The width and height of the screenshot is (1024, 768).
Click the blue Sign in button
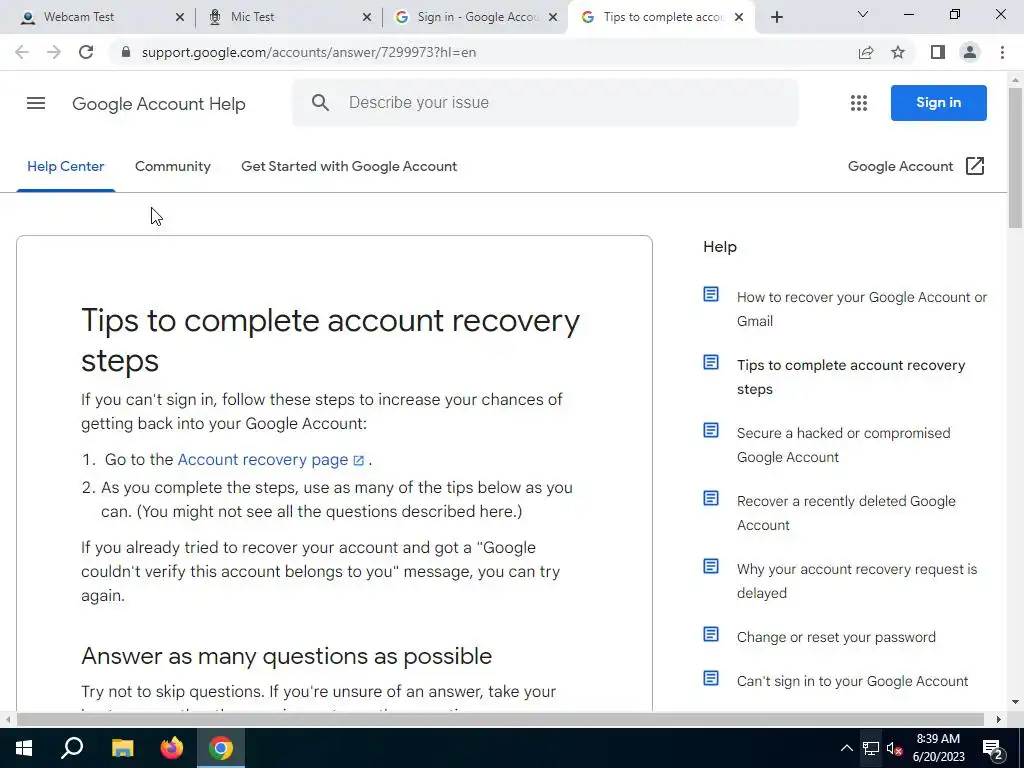(938, 103)
